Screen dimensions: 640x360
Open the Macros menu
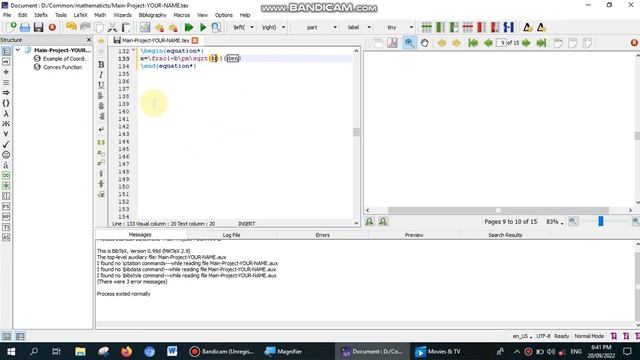pyautogui.click(x=182, y=15)
